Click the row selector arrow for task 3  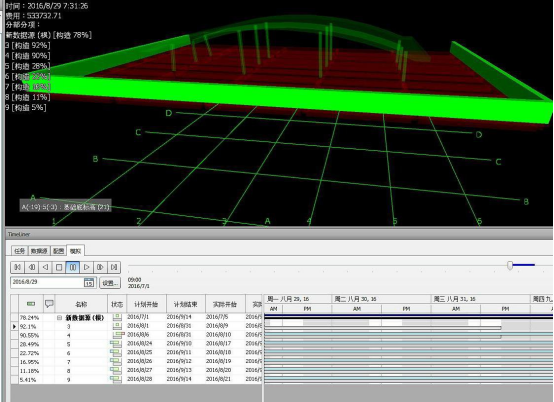tap(14, 326)
